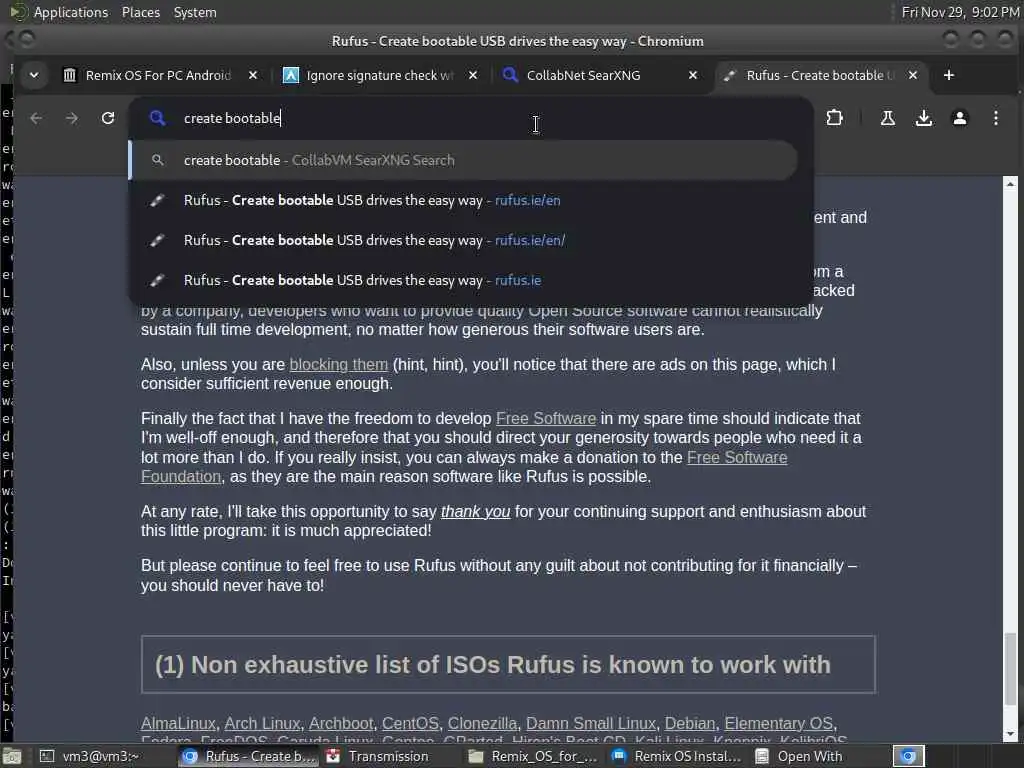Click the italic 'thank you' text
The image size is (1024, 768).
click(475, 511)
